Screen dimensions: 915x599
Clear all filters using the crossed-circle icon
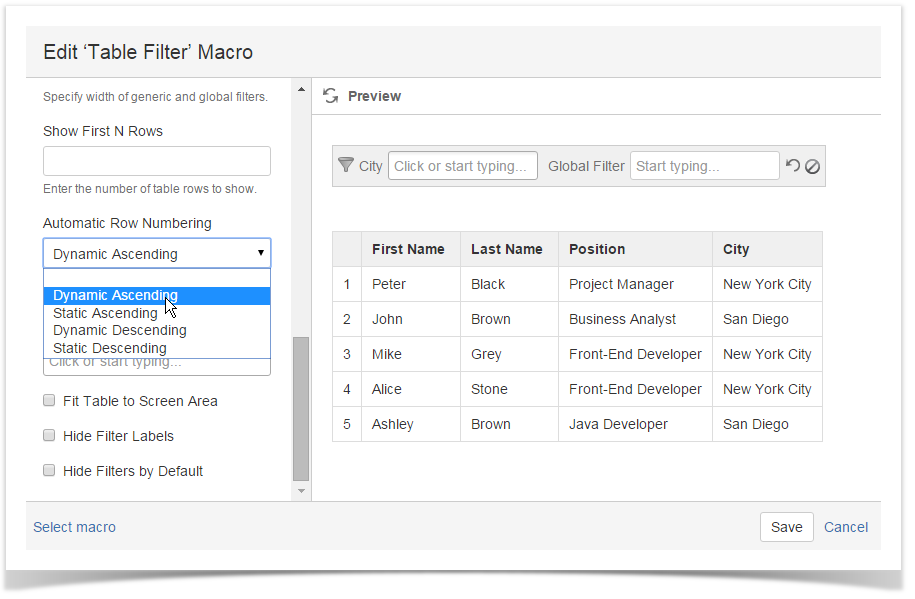click(810, 165)
